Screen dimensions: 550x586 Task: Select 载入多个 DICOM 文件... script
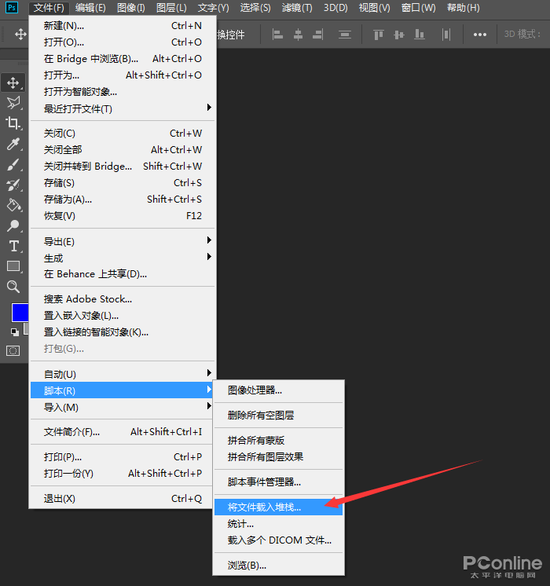coord(278,540)
